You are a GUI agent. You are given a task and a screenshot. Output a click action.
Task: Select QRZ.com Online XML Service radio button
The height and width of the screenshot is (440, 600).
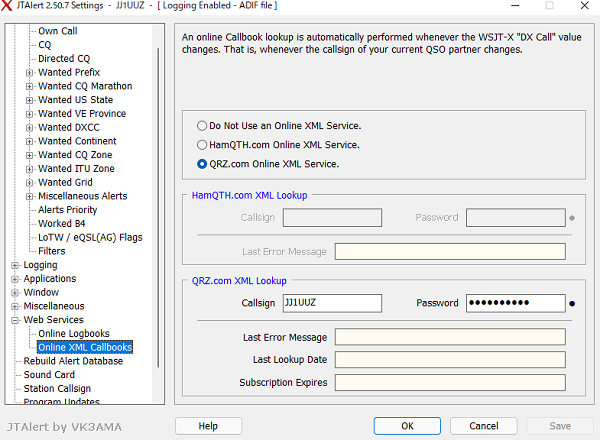click(202, 164)
